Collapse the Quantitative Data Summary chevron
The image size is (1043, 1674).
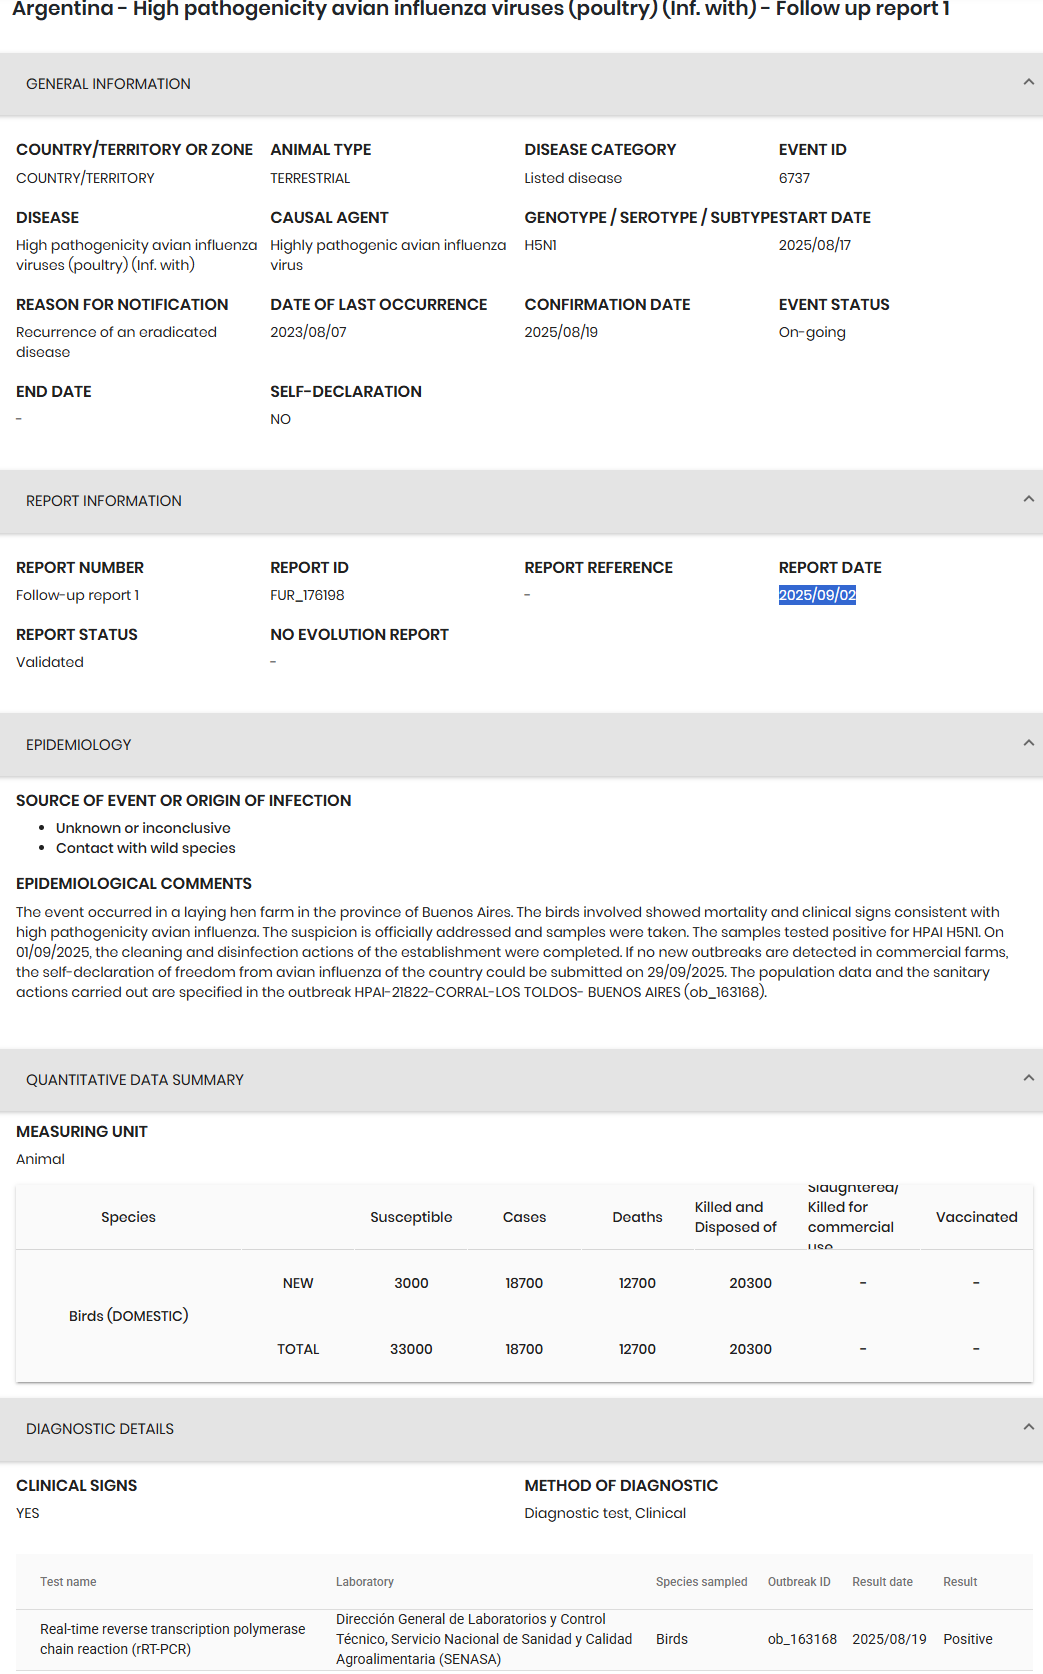pos(1028,1078)
